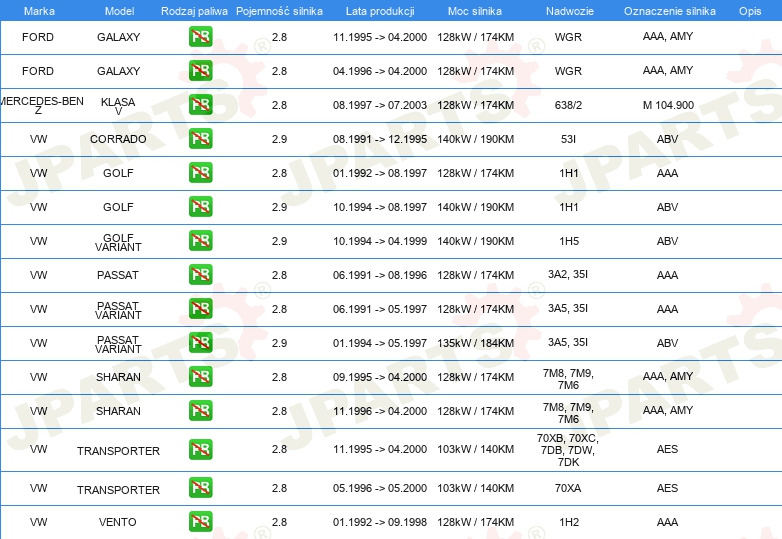Click FORD brand in 04.1996 row
This screenshot has width=782, height=539.
tap(38, 71)
